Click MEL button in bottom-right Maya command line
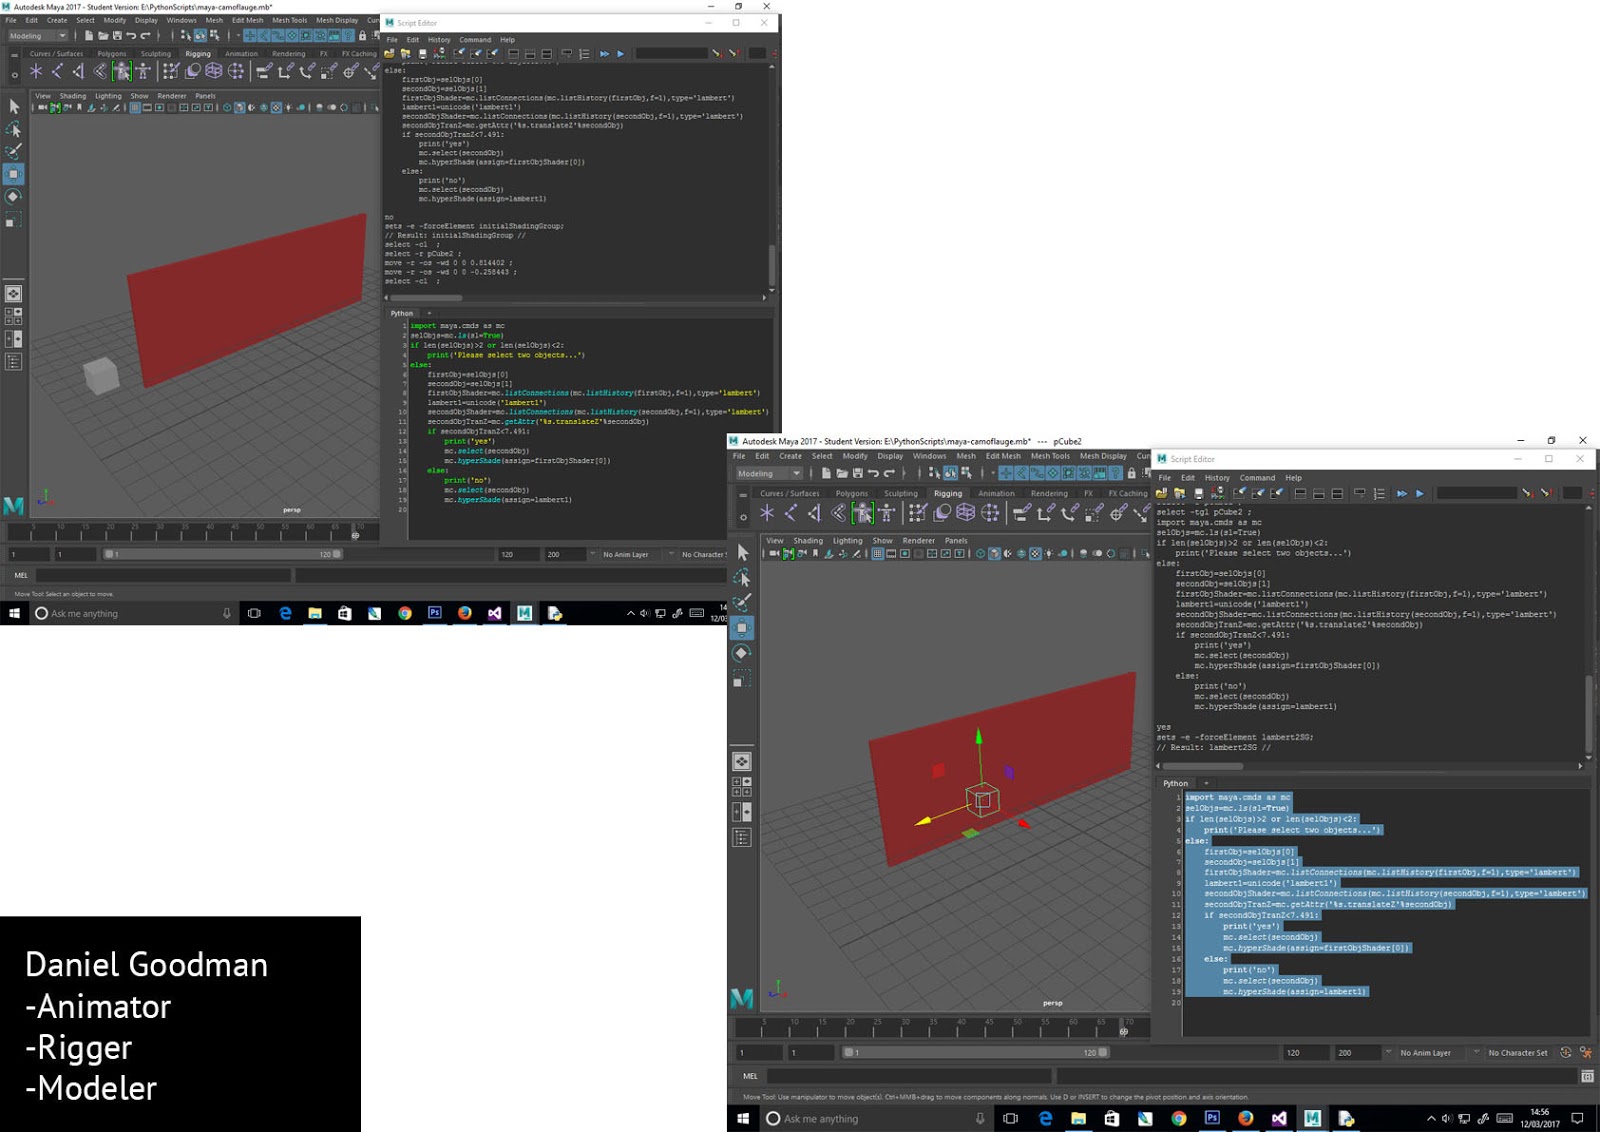This screenshot has height=1132, width=1600. click(x=750, y=1076)
